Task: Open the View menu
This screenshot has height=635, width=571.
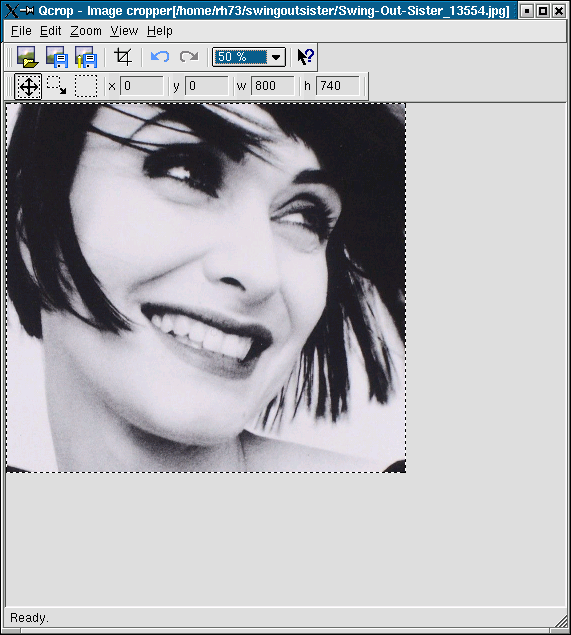Action: click(124, 31)
